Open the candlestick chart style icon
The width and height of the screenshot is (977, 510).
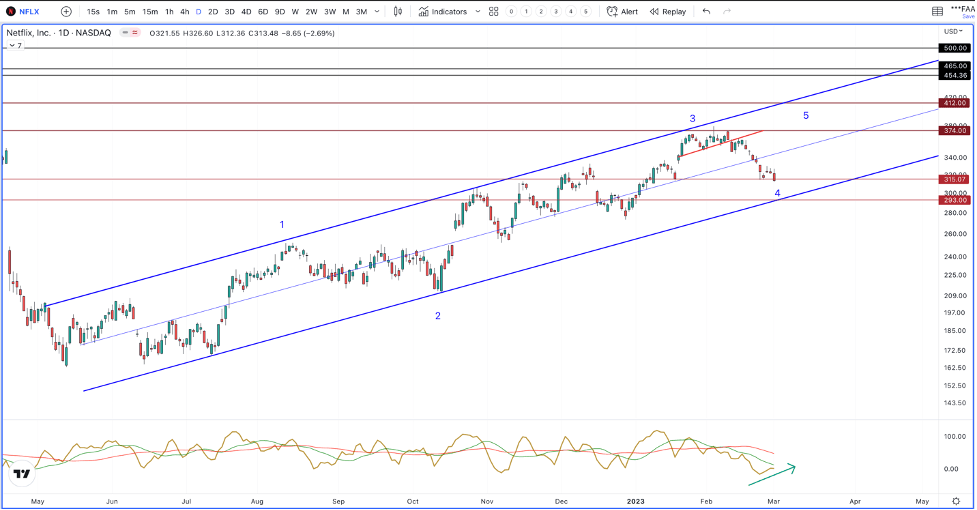(398, 11)
